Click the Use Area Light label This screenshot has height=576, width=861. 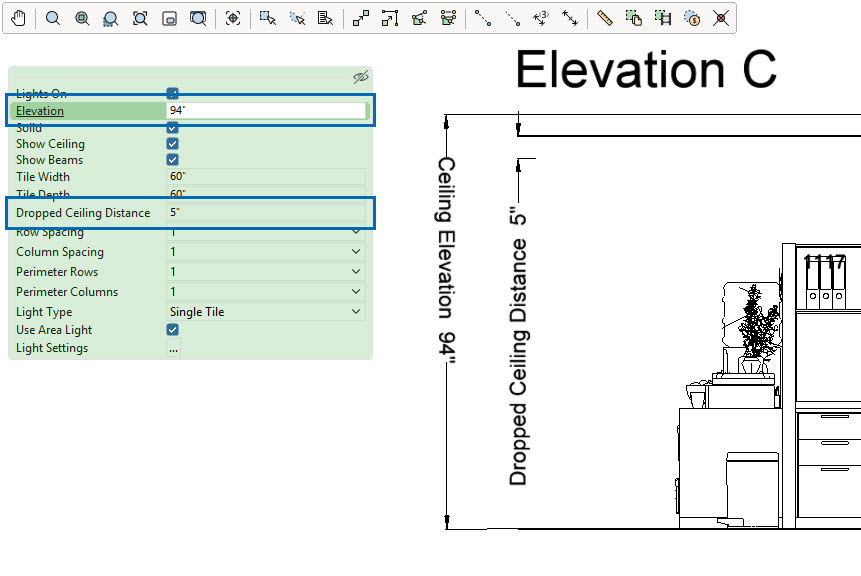click(x=54, y=330)
